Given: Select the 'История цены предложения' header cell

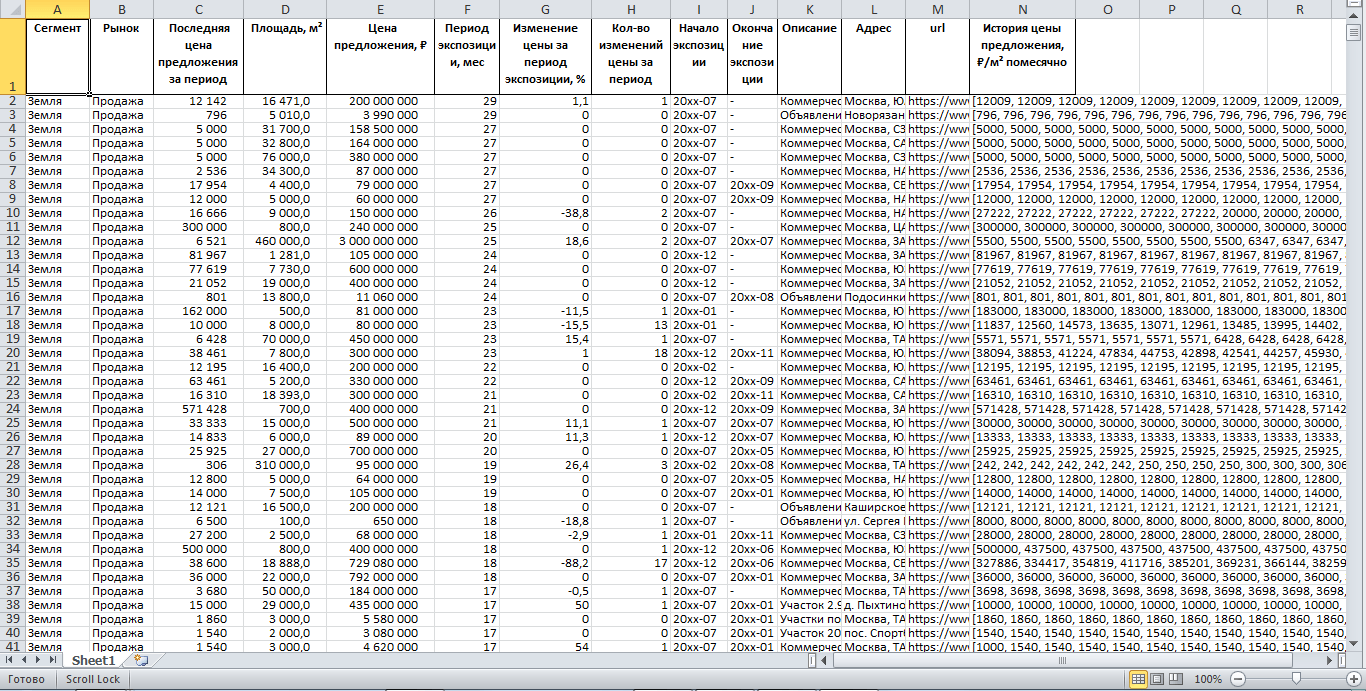Looking at the screenshot, I should tap(1023, 56).
